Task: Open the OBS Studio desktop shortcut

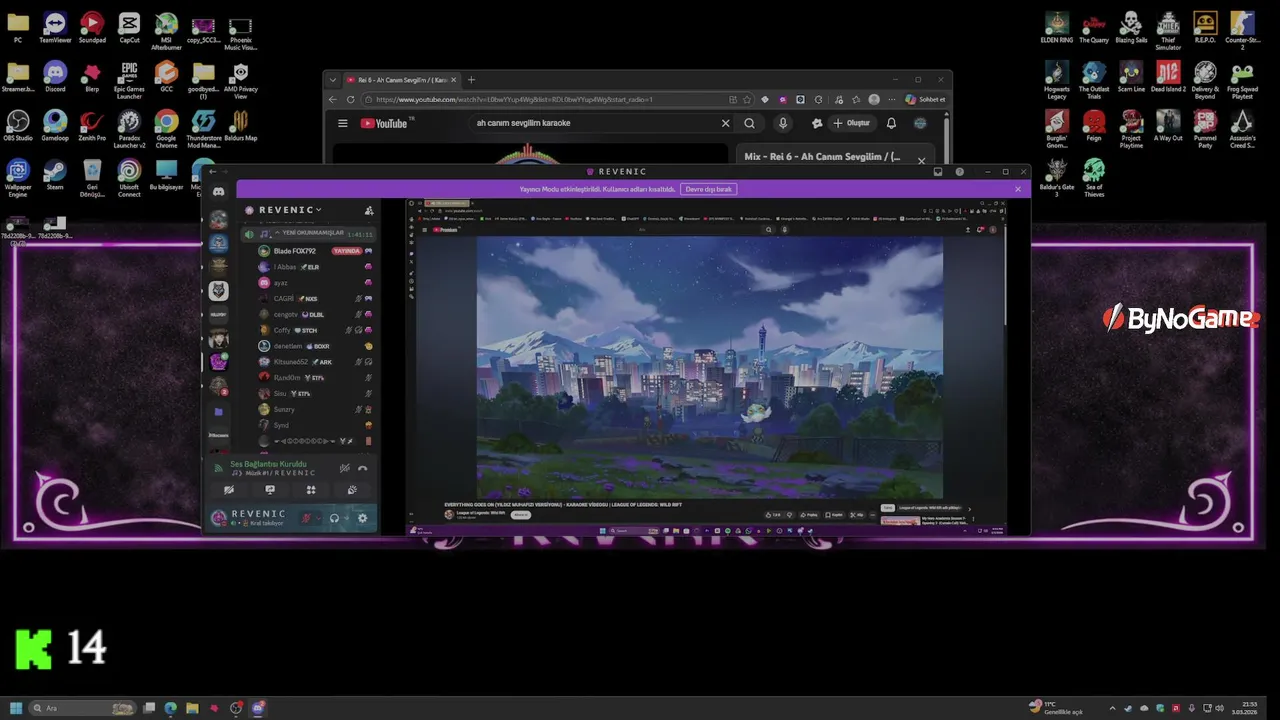Action: click(x=18, y=125)
